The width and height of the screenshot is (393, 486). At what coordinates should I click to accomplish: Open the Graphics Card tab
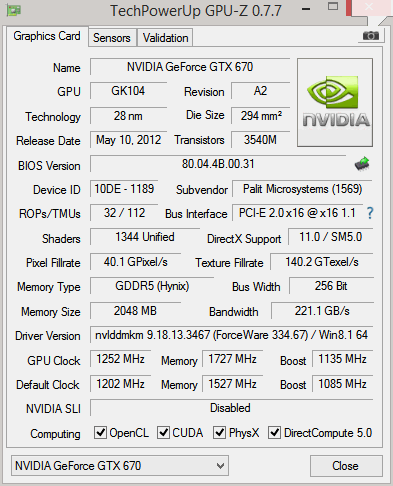47,36
